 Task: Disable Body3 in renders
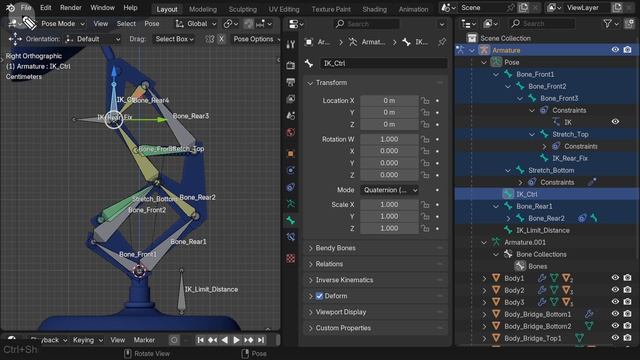coord(627,302)
